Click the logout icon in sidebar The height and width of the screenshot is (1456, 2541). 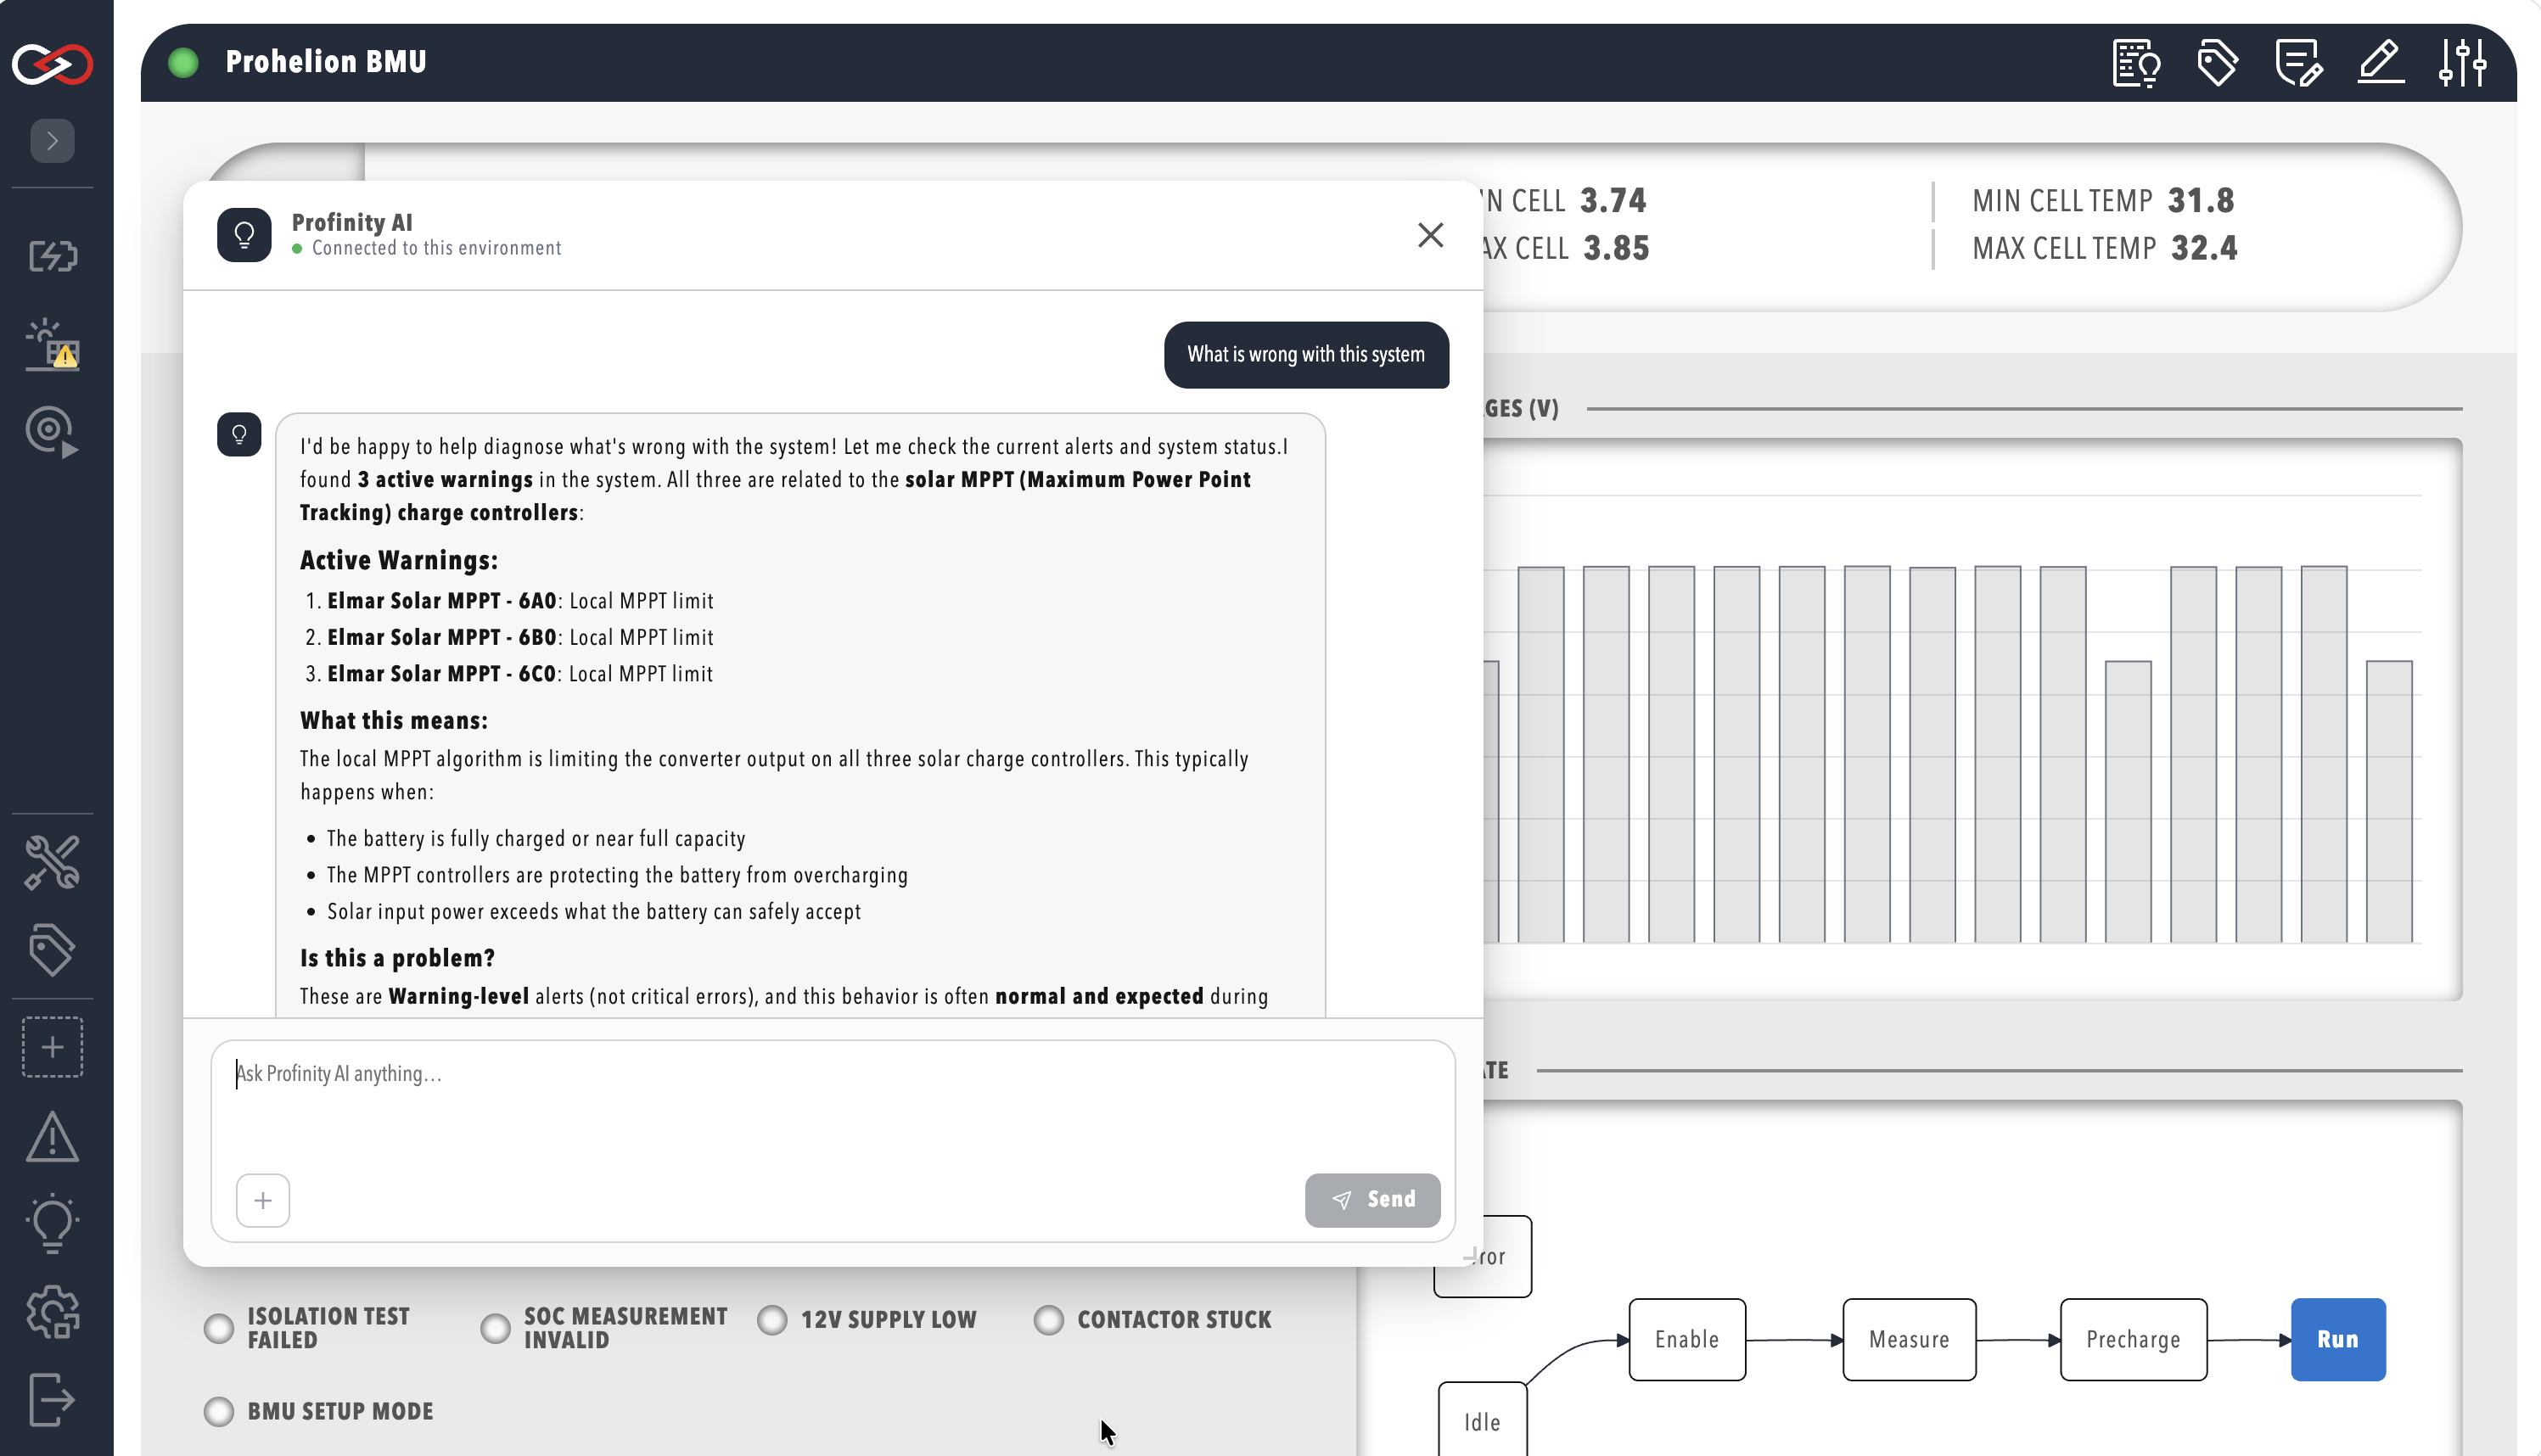(x=52, y=1399)
